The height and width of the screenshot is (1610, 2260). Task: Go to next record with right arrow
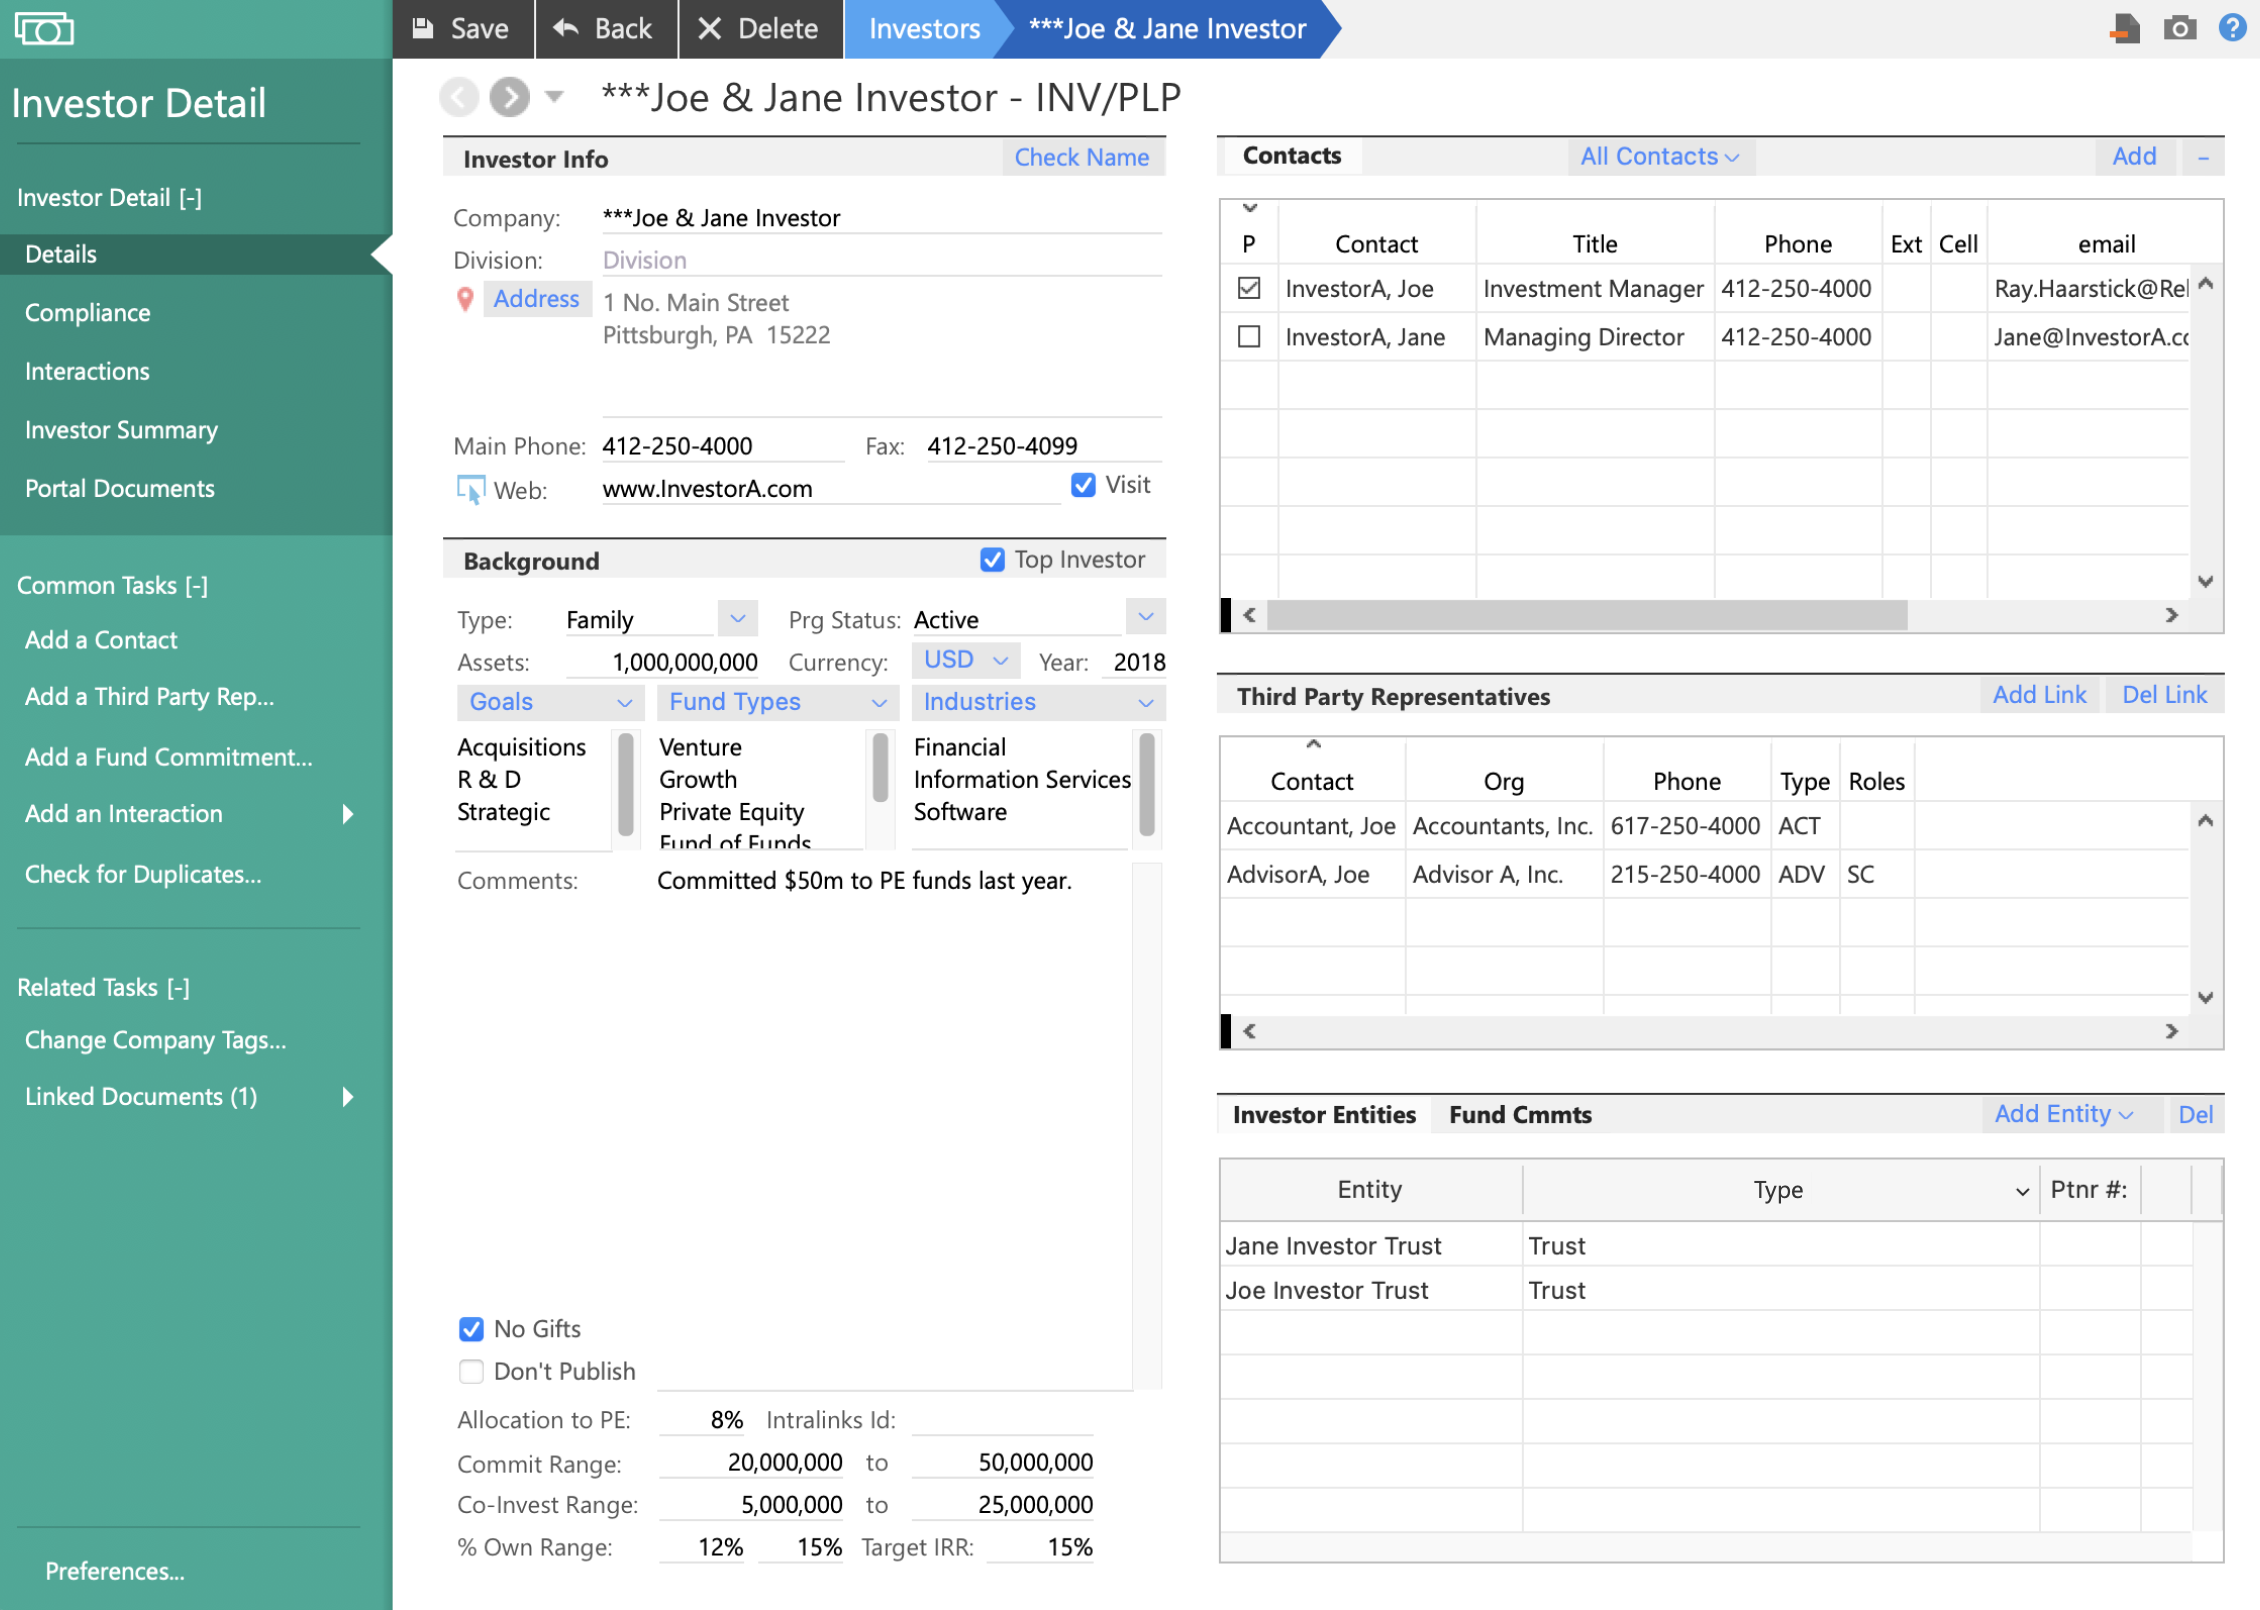[510, 97]
